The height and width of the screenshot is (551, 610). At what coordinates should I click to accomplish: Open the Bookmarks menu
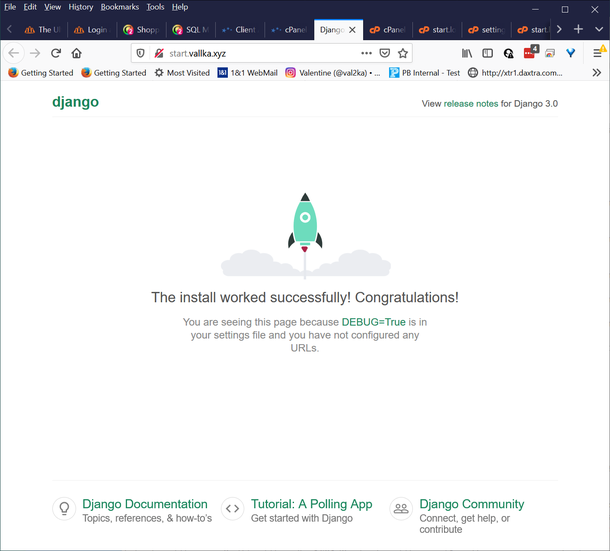click(119, 7)
